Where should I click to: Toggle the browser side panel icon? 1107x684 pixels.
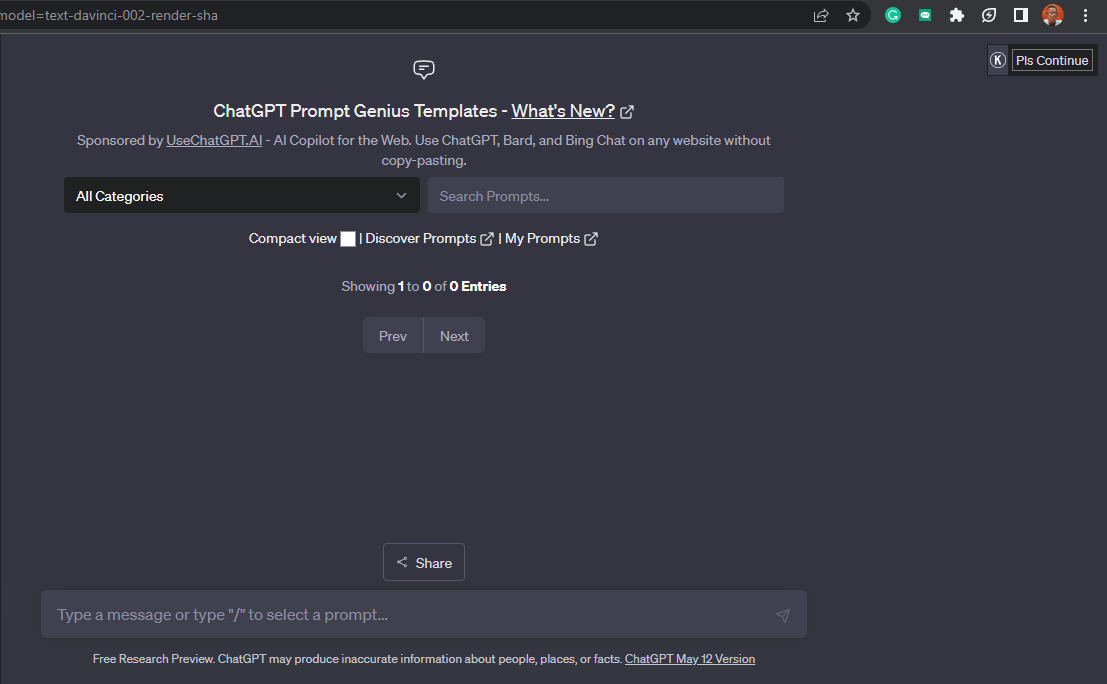click(x=1021, y=15)
